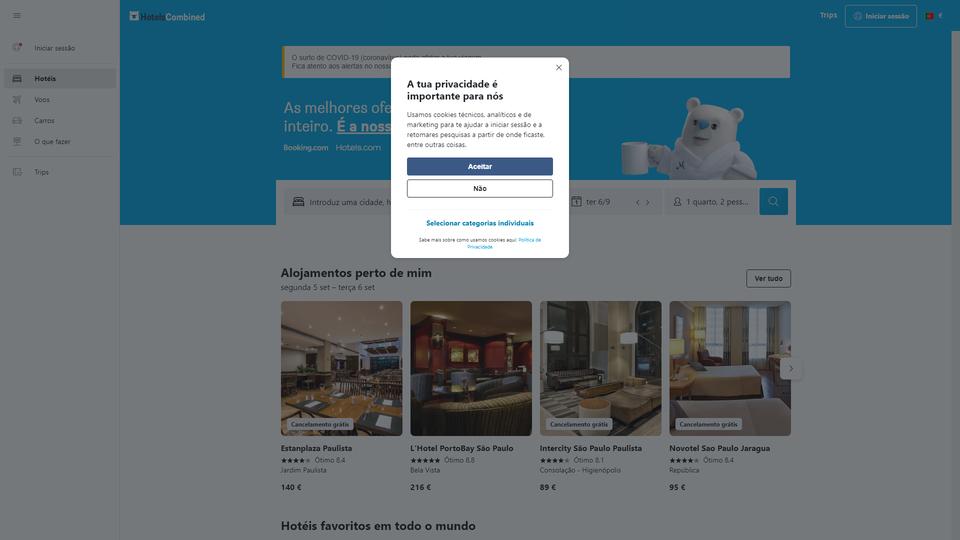Click the blue search magnifier button

pyautogui.click(x=773, y=201)
